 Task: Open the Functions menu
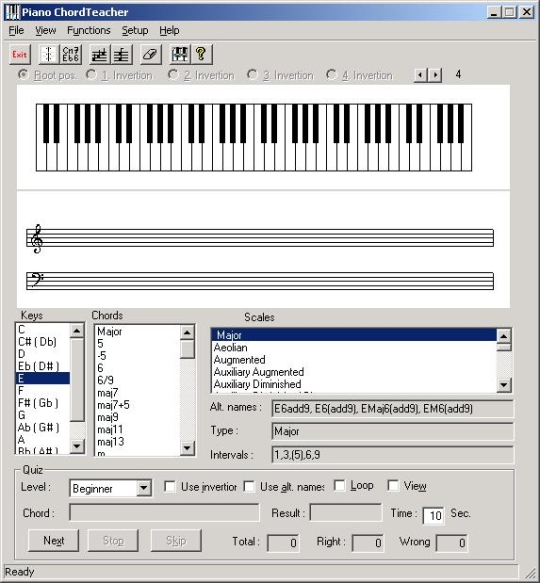coord(89,30)
